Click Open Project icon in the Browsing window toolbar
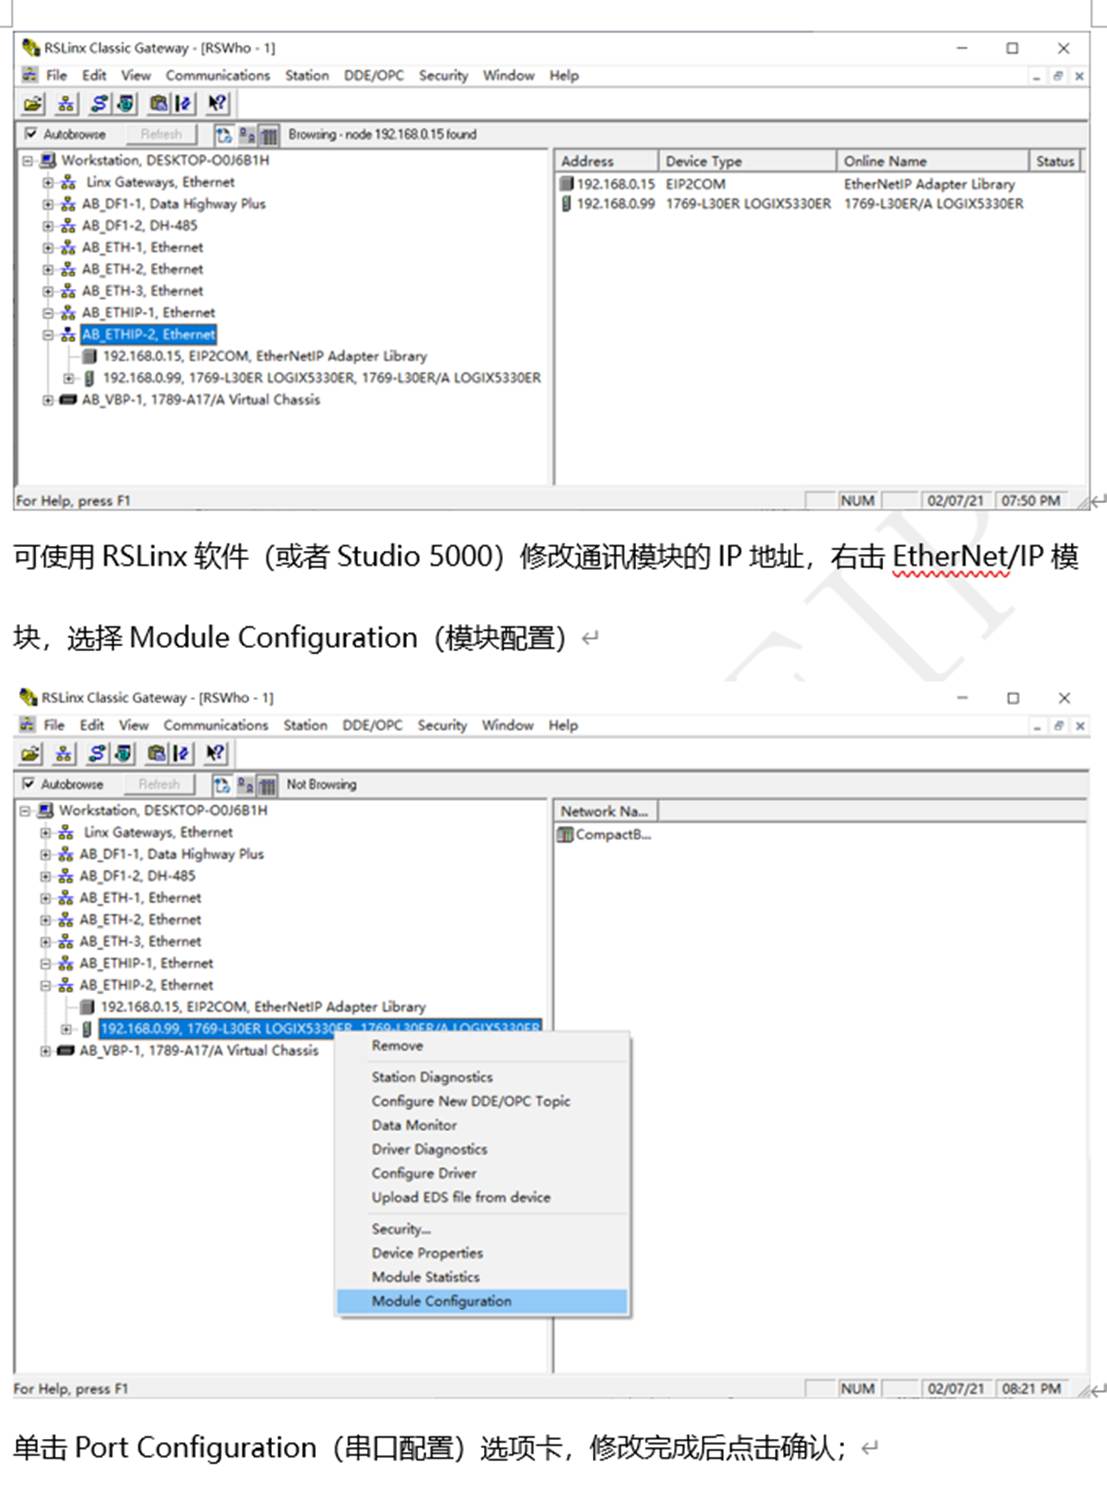Screen dimensions: 1107x1498 33,103
